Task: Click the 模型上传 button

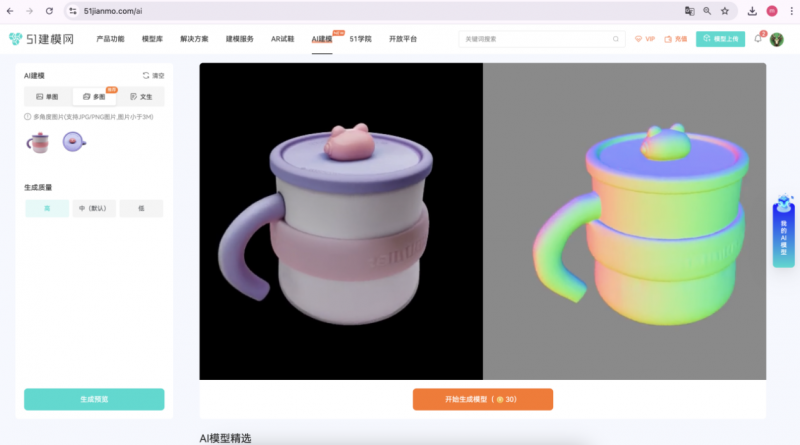Action: coord(721,39)
